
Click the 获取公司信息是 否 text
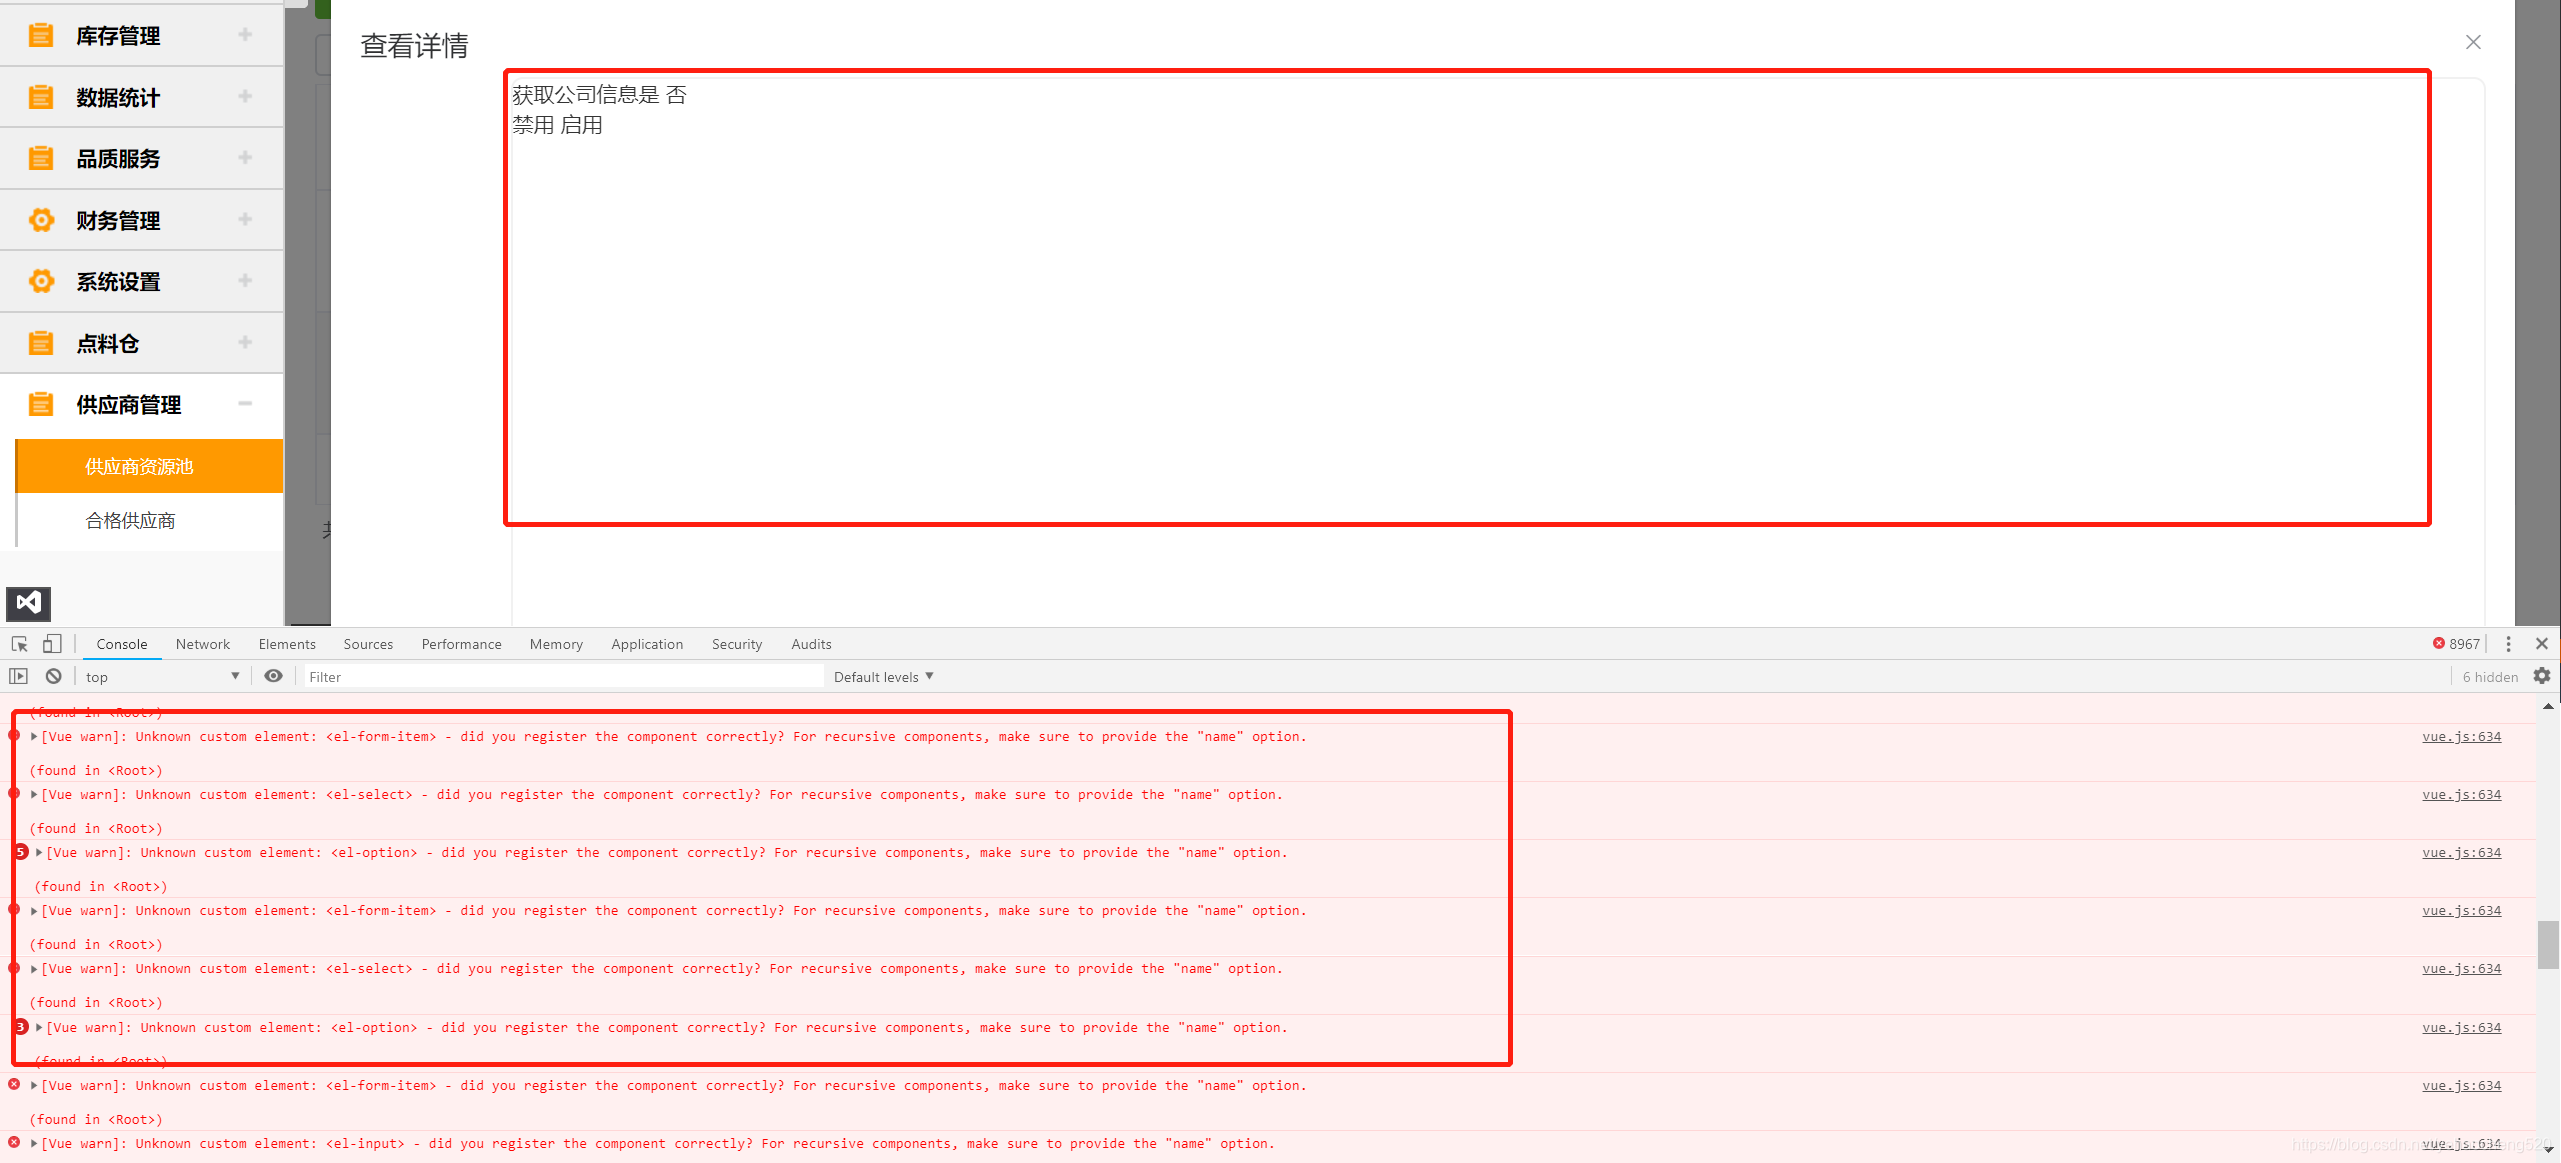[x=599, y=95]
